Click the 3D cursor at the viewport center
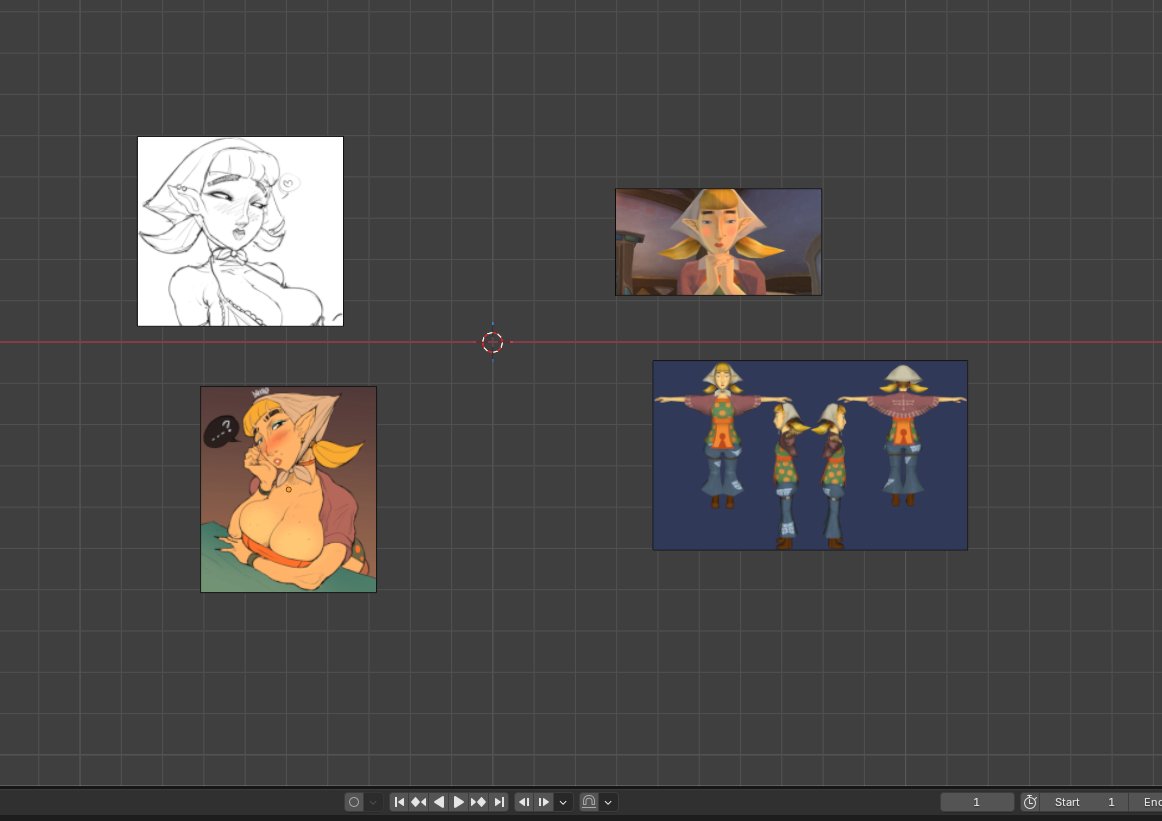 (x=491, y=342)
